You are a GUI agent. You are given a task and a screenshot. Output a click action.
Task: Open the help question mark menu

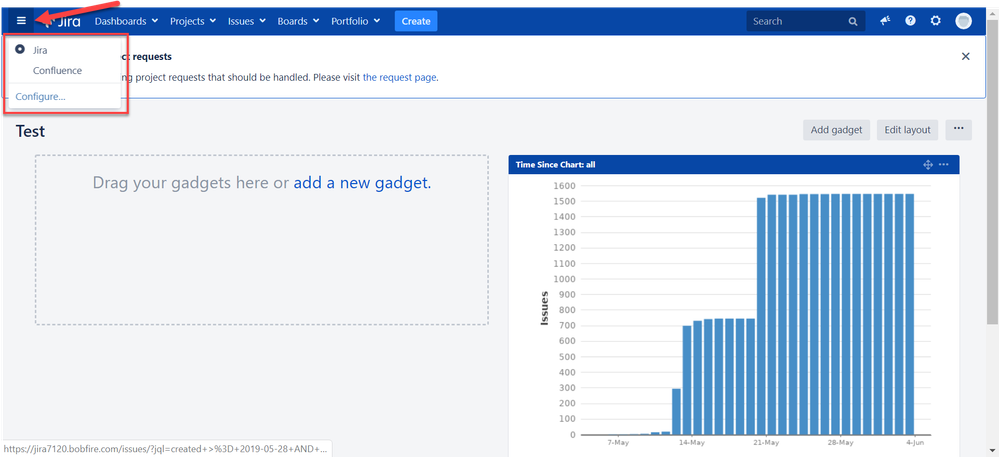(910, 21)
